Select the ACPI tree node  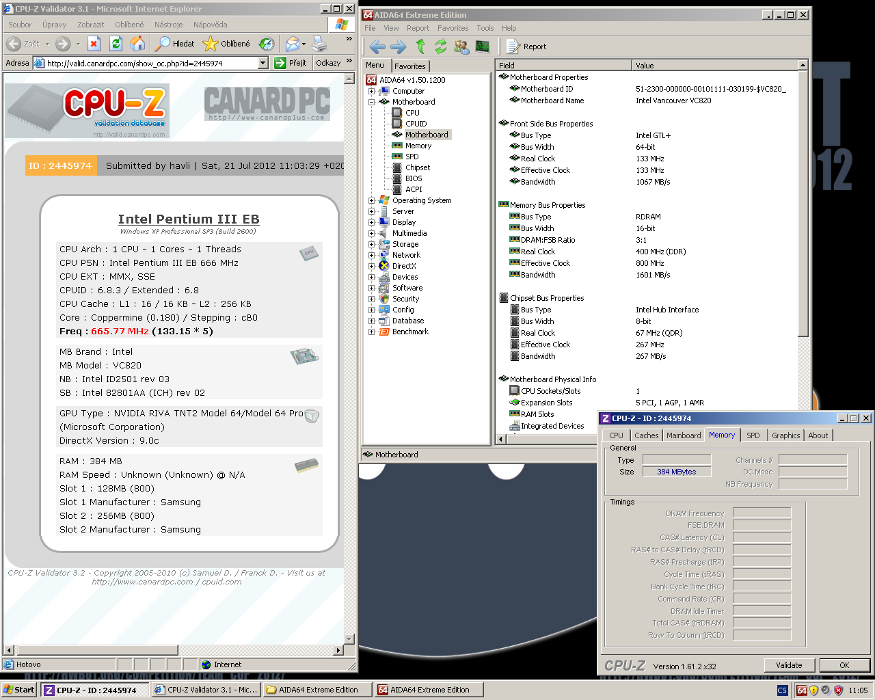click(x=414, y=189)
